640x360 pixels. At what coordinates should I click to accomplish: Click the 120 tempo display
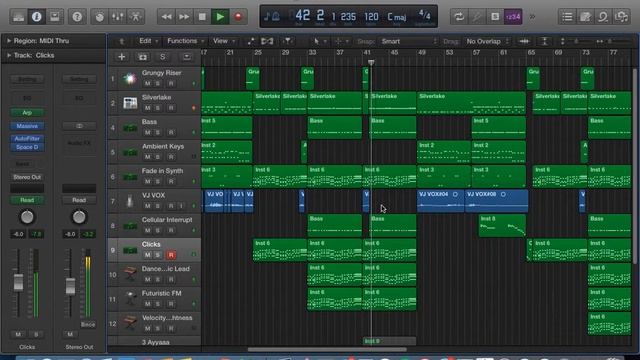371,17
